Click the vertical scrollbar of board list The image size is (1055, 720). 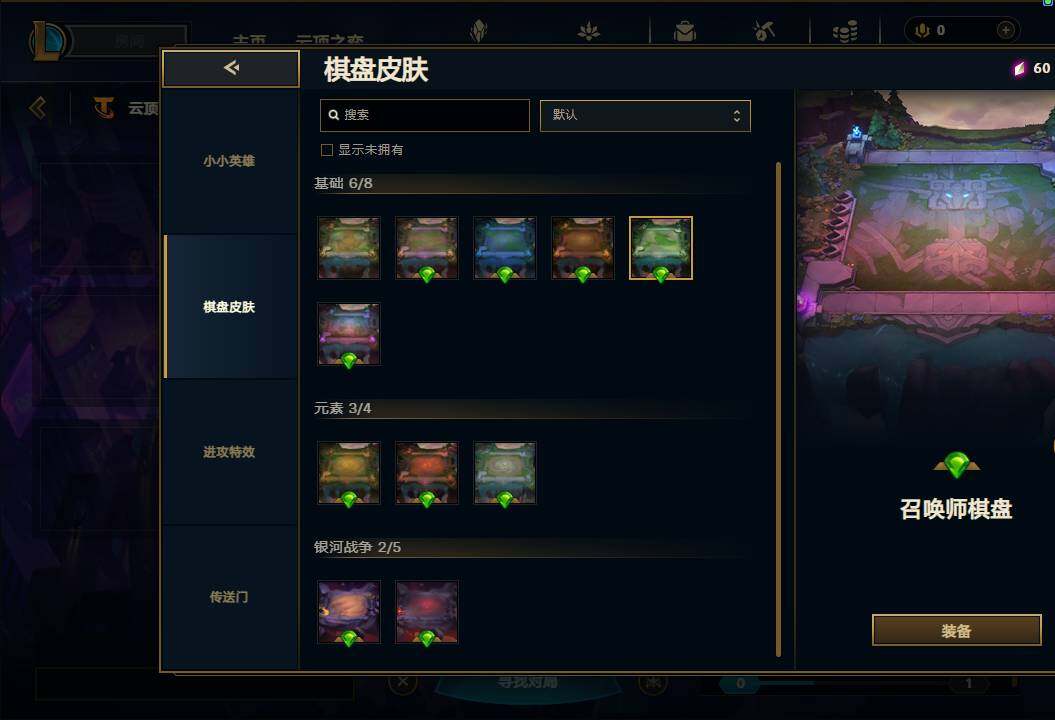click(778, 409)
